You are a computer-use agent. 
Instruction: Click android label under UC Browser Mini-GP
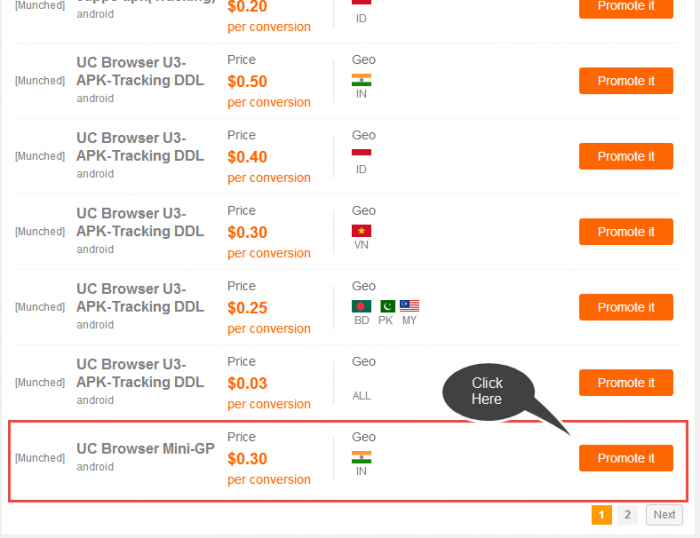pos(95,467)
